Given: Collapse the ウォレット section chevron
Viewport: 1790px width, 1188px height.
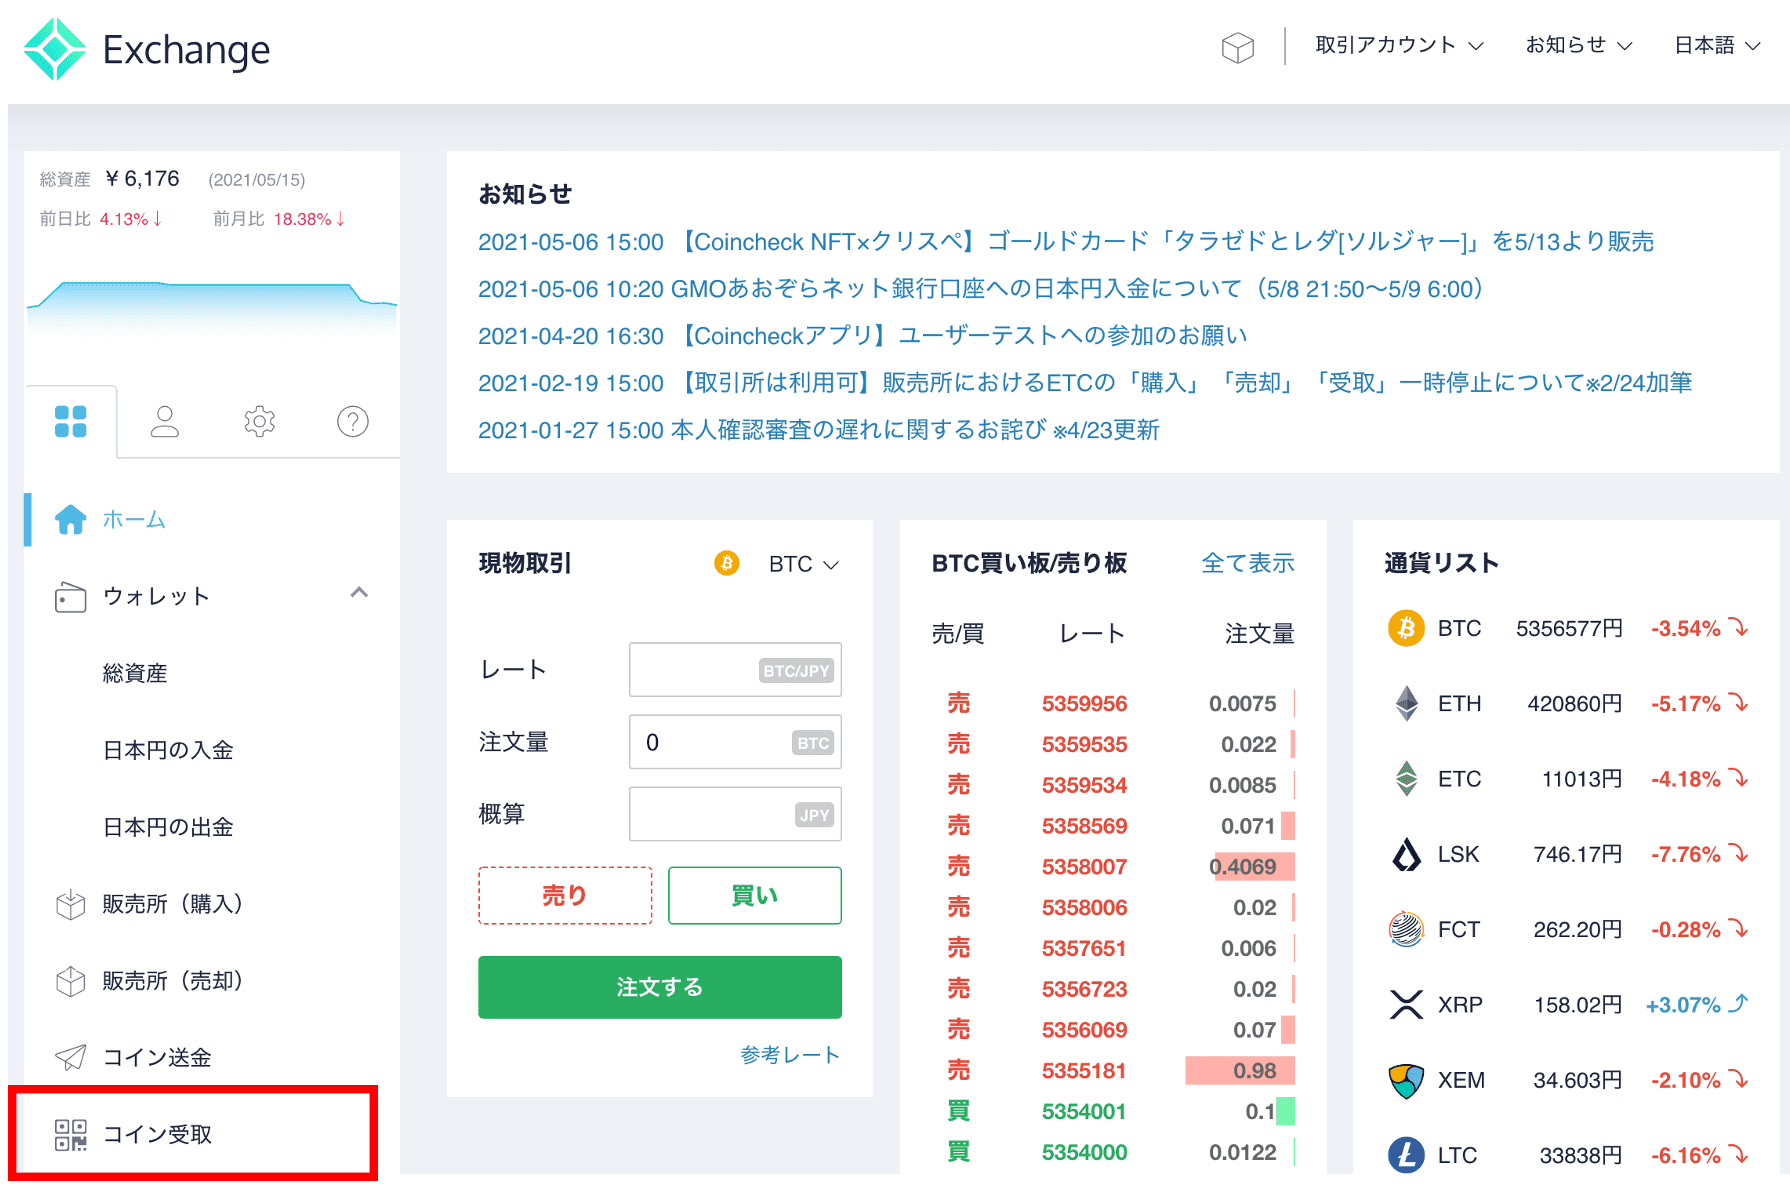Looking at the screenshot, I should pyautogui.click(x=360, y=593).
